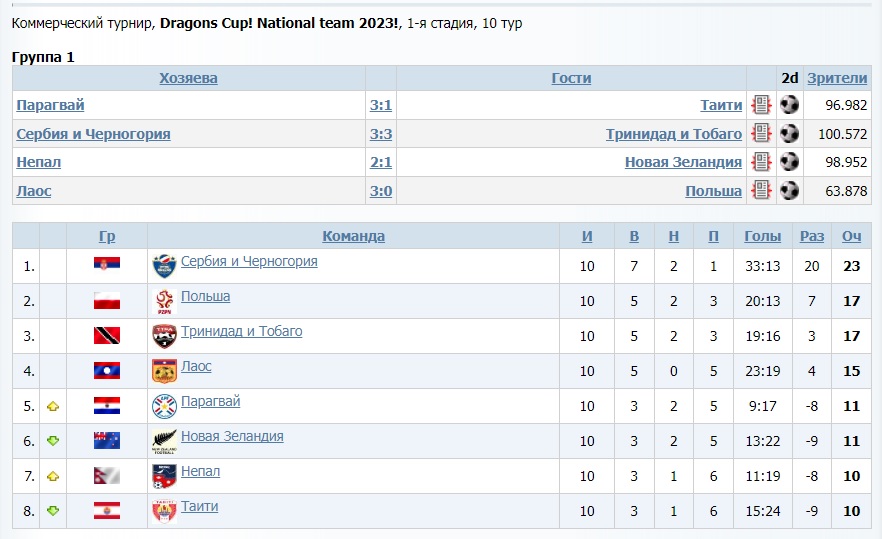The width and height of the screenshot is (882, 539).
Task: Click the Польша team crest icon
Action: pyautogui.click(x=164, y=300)
